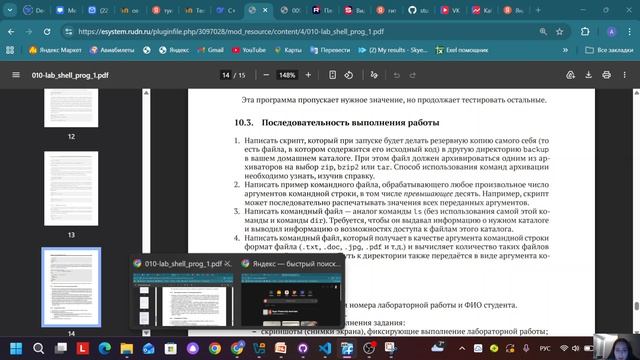Show hidden system tray icons
The height and width of the screenshot is (360, 640).
(462, 348)
